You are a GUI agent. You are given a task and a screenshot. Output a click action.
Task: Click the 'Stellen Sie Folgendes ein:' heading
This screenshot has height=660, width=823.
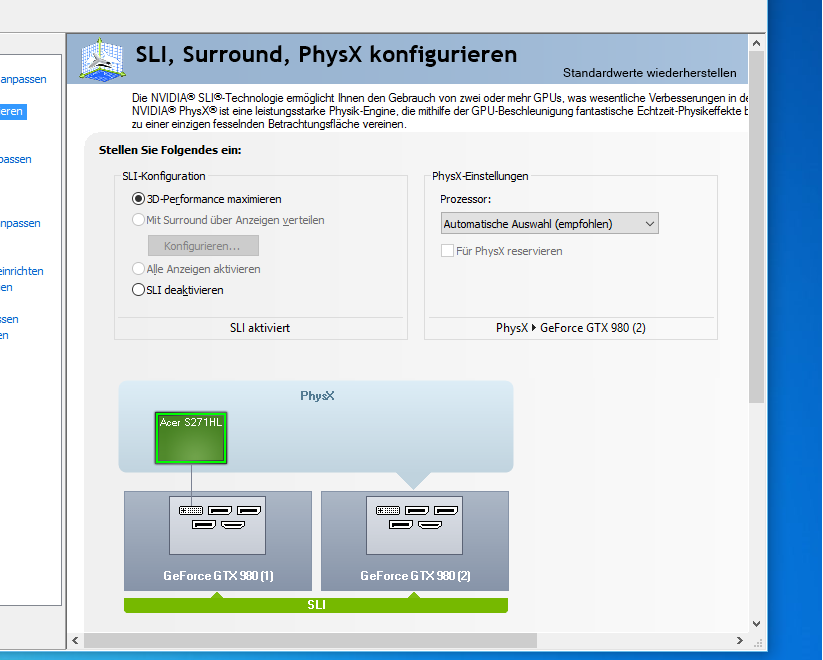pyautogui.click(x=170, y=150)
